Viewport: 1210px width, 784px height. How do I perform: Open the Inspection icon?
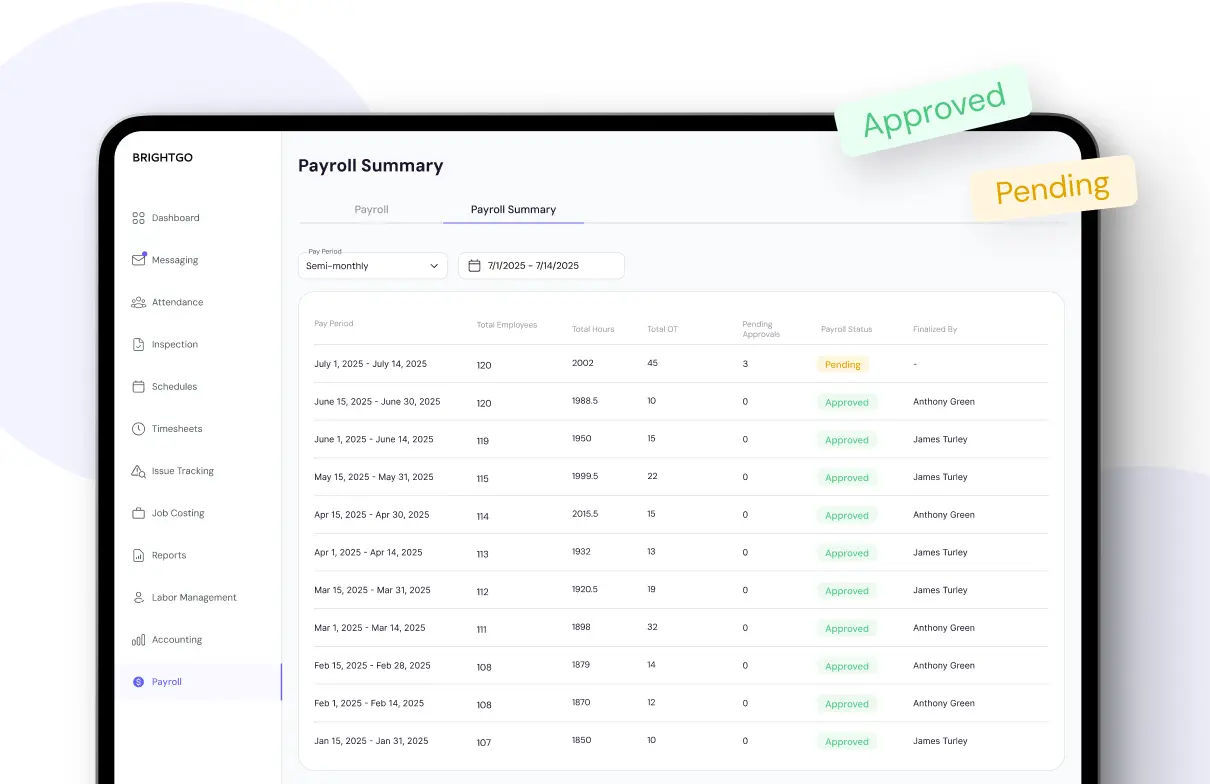click(x=138, y=344)
